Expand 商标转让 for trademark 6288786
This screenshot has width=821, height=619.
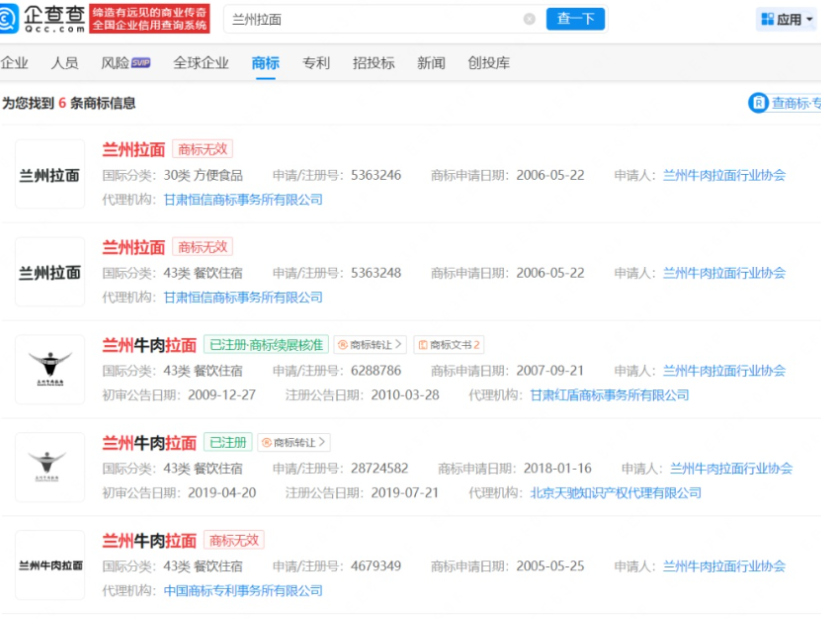point(370,345)
